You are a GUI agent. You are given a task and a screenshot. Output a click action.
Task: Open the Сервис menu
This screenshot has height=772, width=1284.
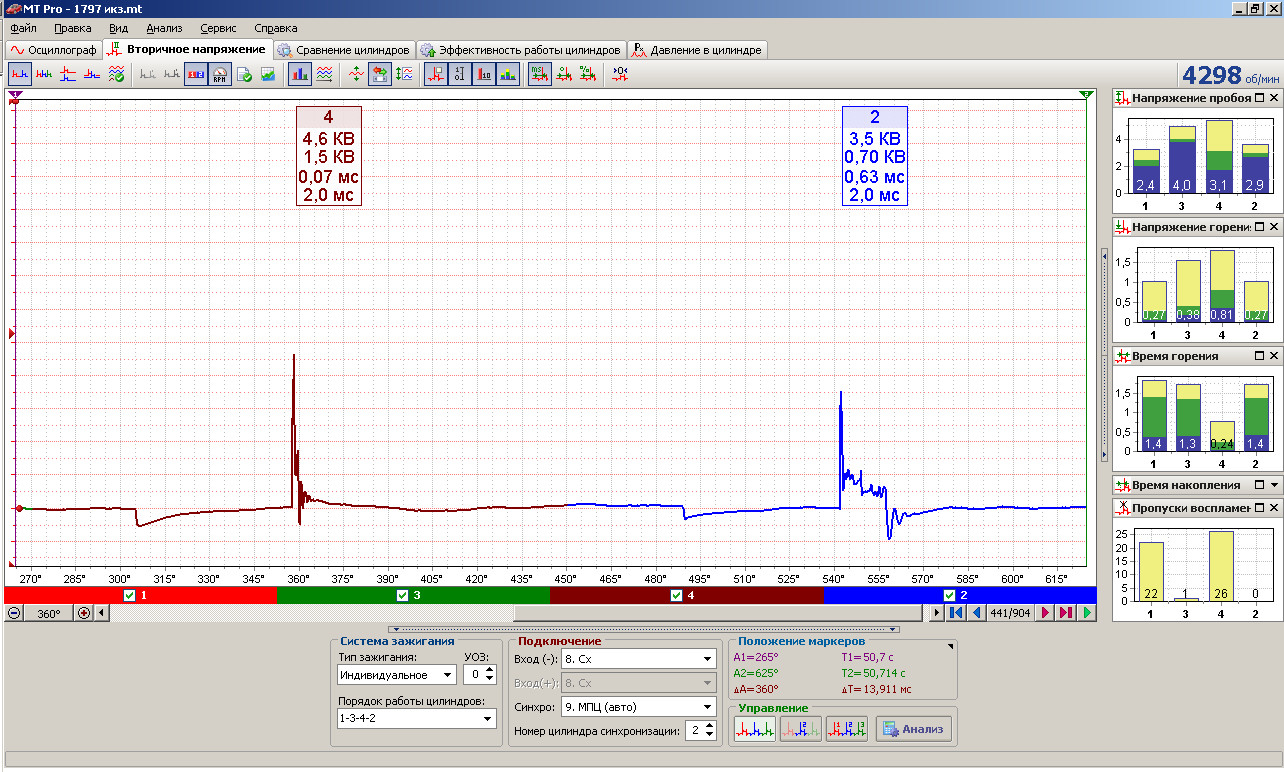(x=219, y=28)
